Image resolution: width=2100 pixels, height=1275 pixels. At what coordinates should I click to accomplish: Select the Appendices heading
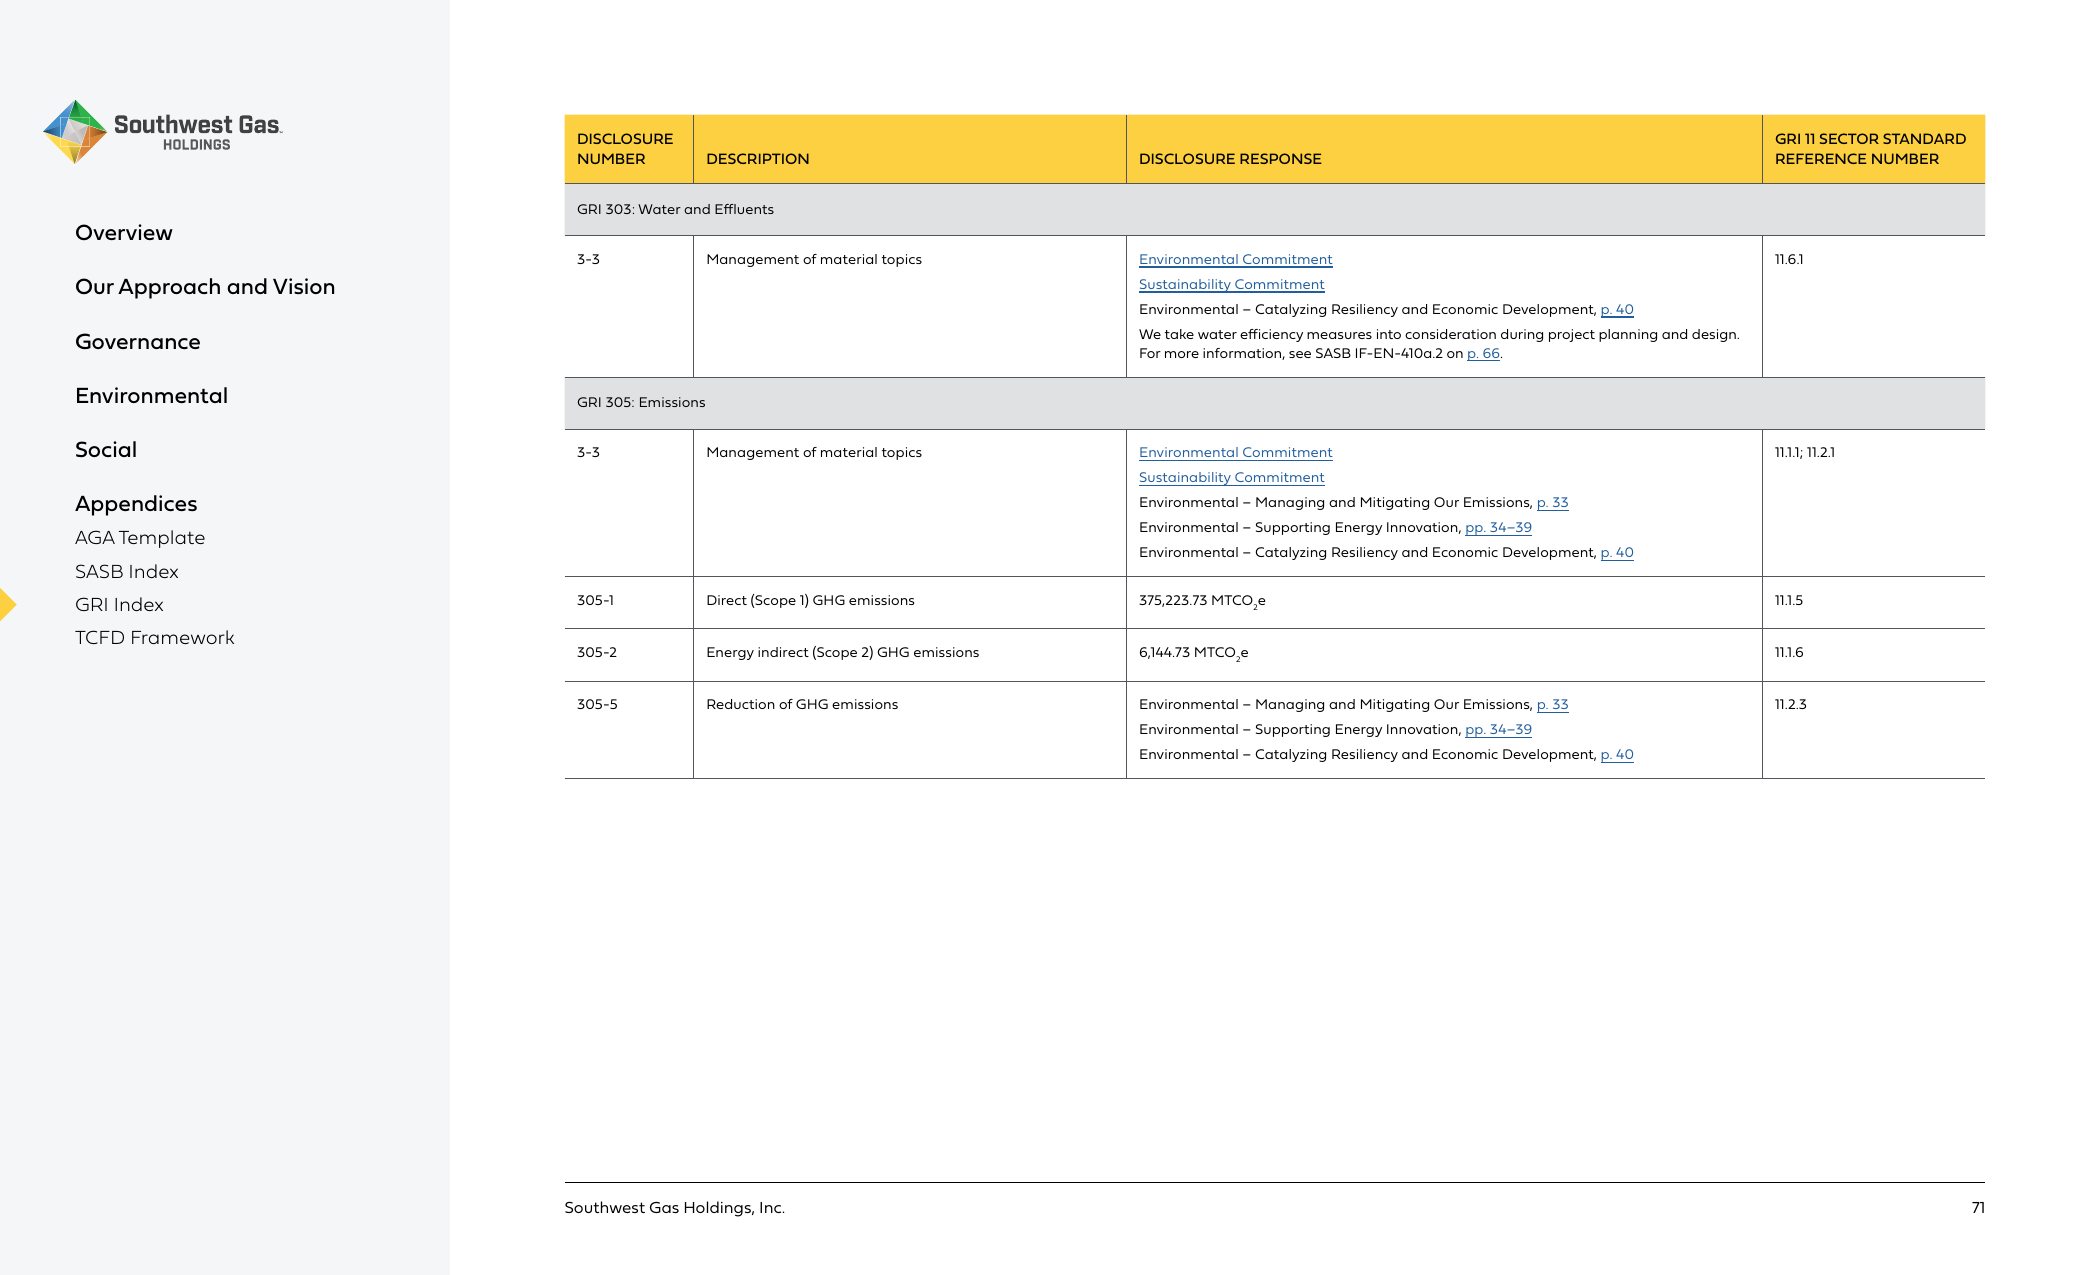[x=136, y=504]
